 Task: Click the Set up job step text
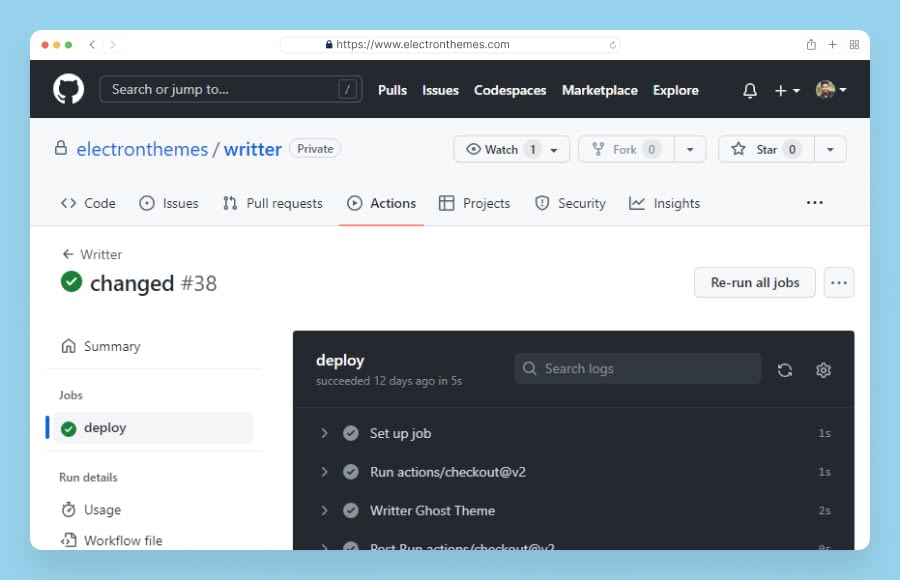400,434
